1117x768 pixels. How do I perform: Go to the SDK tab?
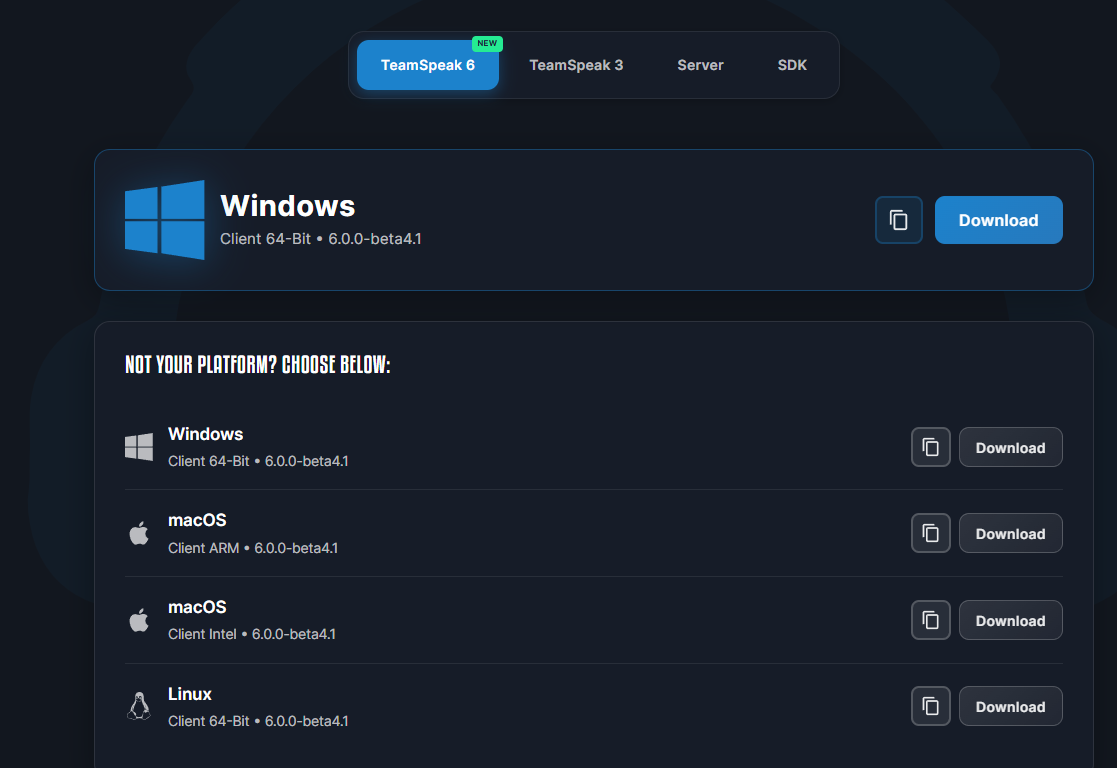792,65
